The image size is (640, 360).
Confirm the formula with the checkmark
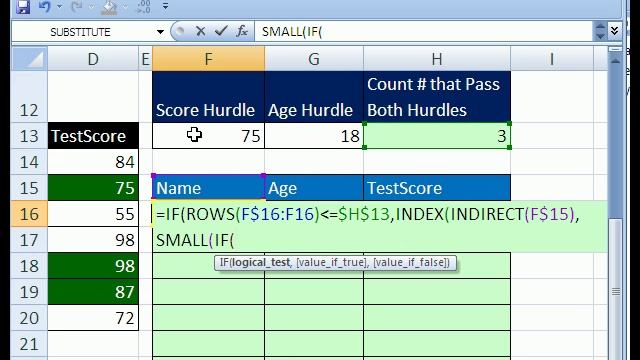tap(221, 31)
